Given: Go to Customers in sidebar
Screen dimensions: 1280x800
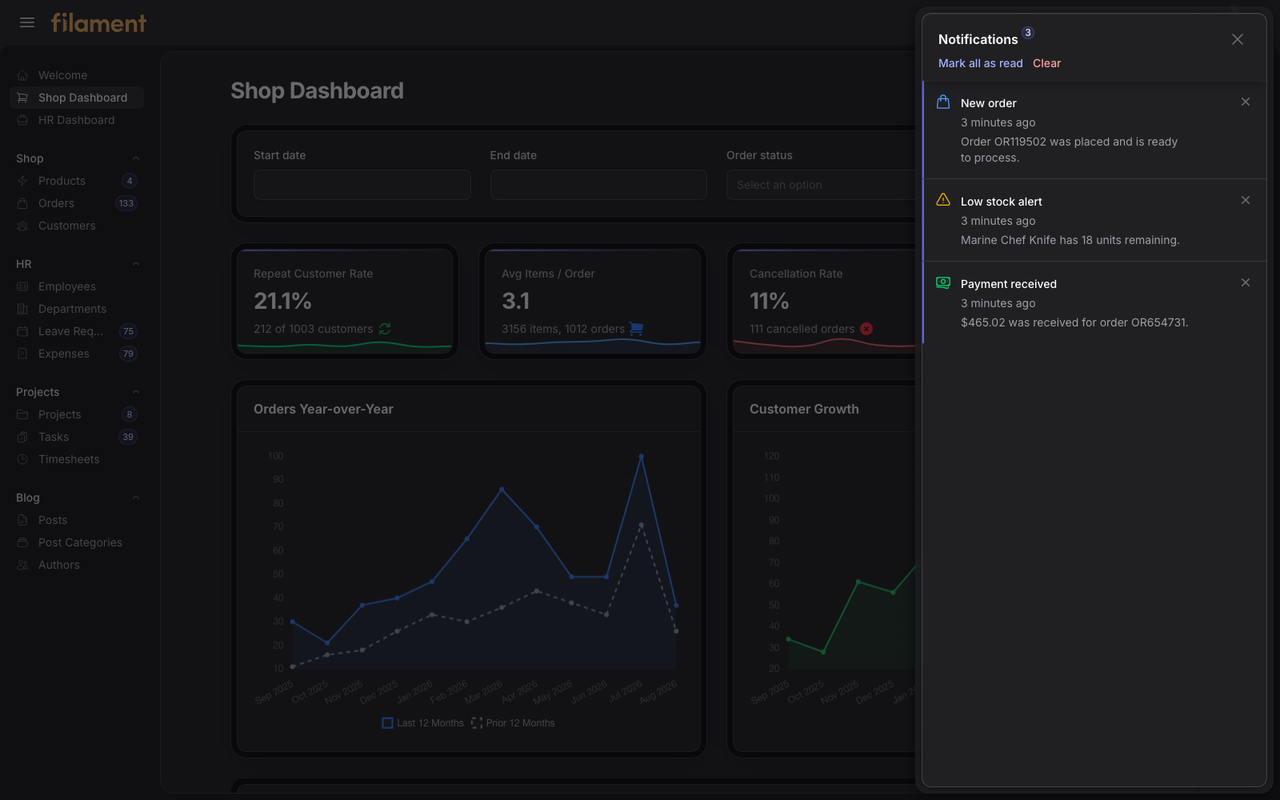Looking at the screenshot, I should [x=77, y=226].
